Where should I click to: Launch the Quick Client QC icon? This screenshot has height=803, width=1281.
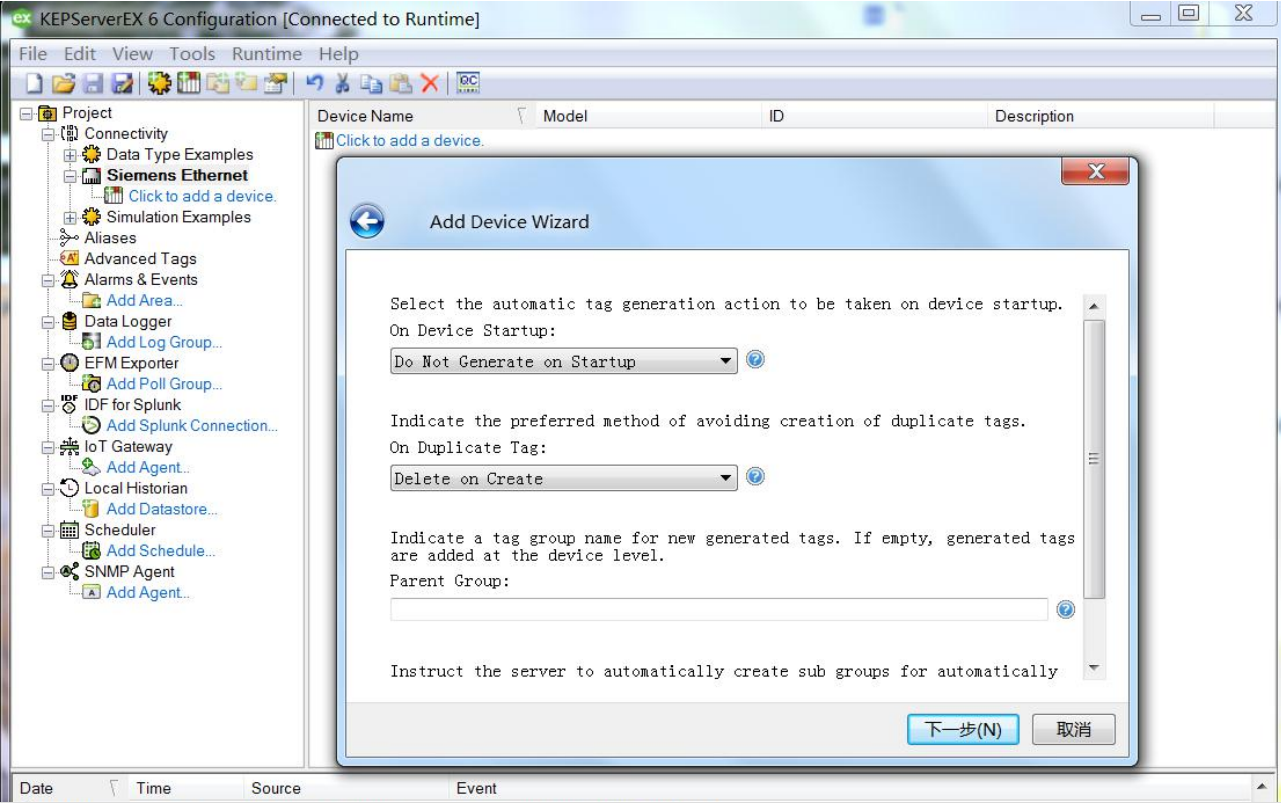tap(468, 84)
